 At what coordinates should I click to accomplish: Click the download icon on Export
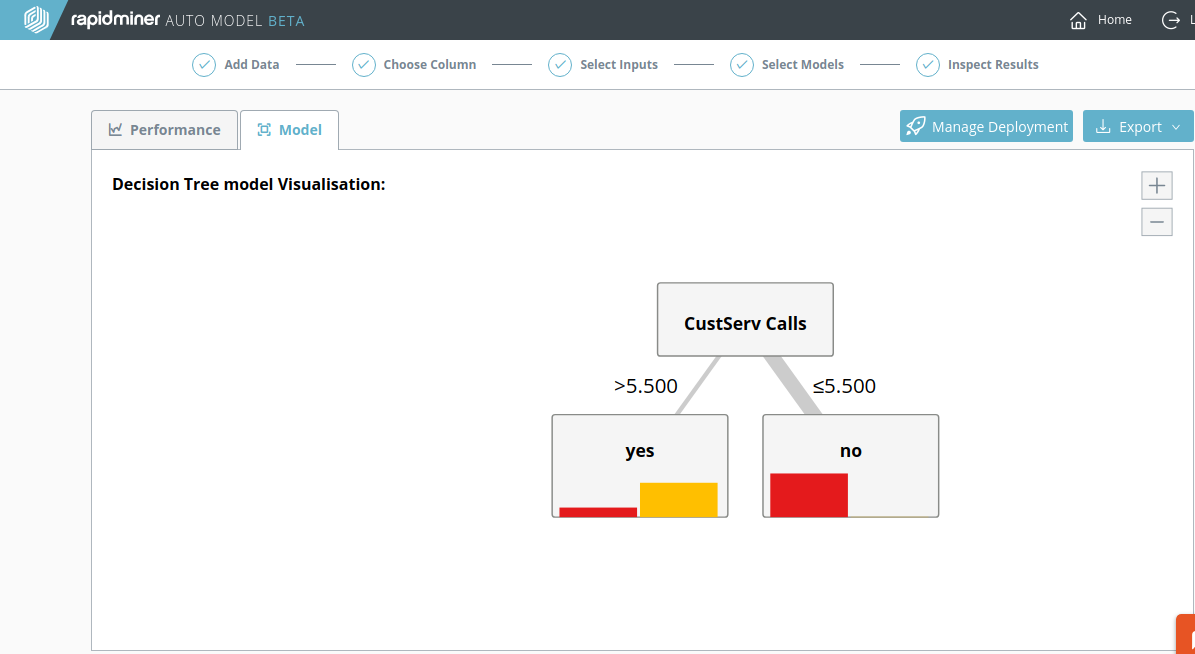click(x=1103, y=127)
